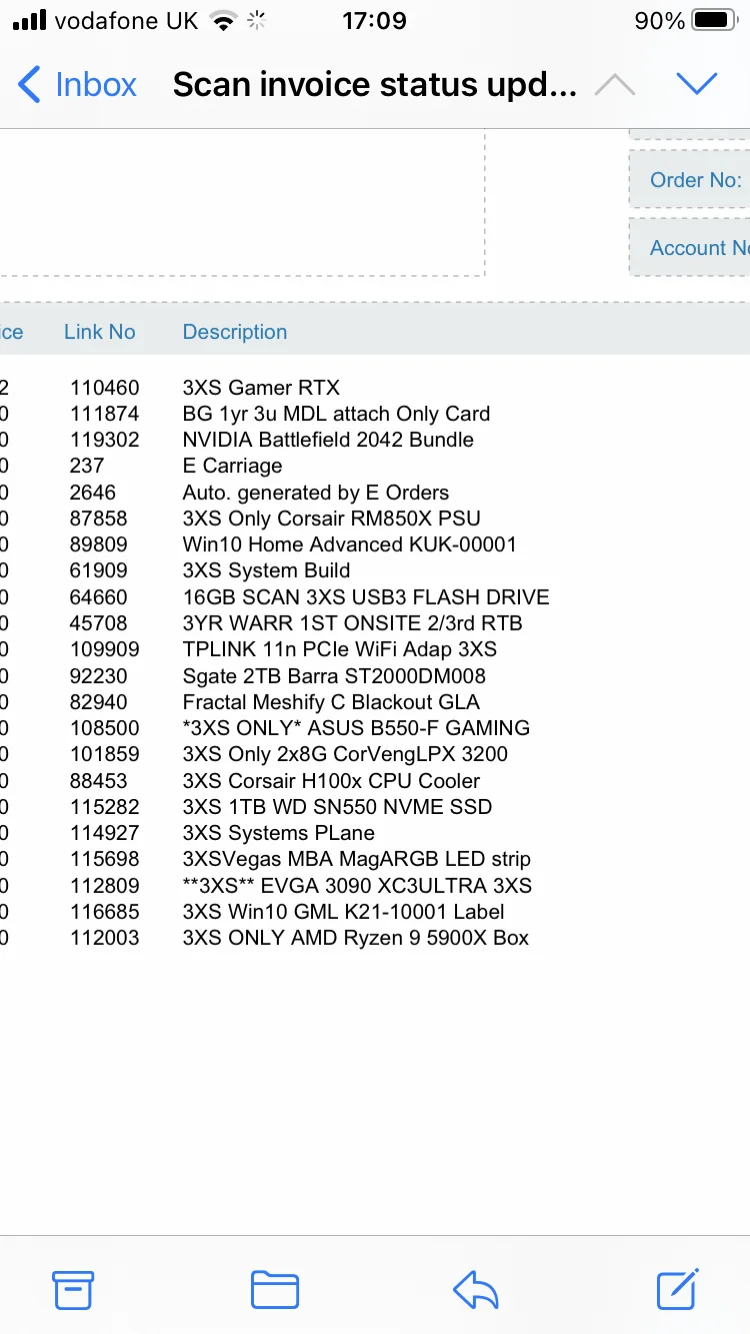Tap the EVGA 3090 XC3ULTRA item
Viewport: 750px width, 1334px height.
coord(357,886)
